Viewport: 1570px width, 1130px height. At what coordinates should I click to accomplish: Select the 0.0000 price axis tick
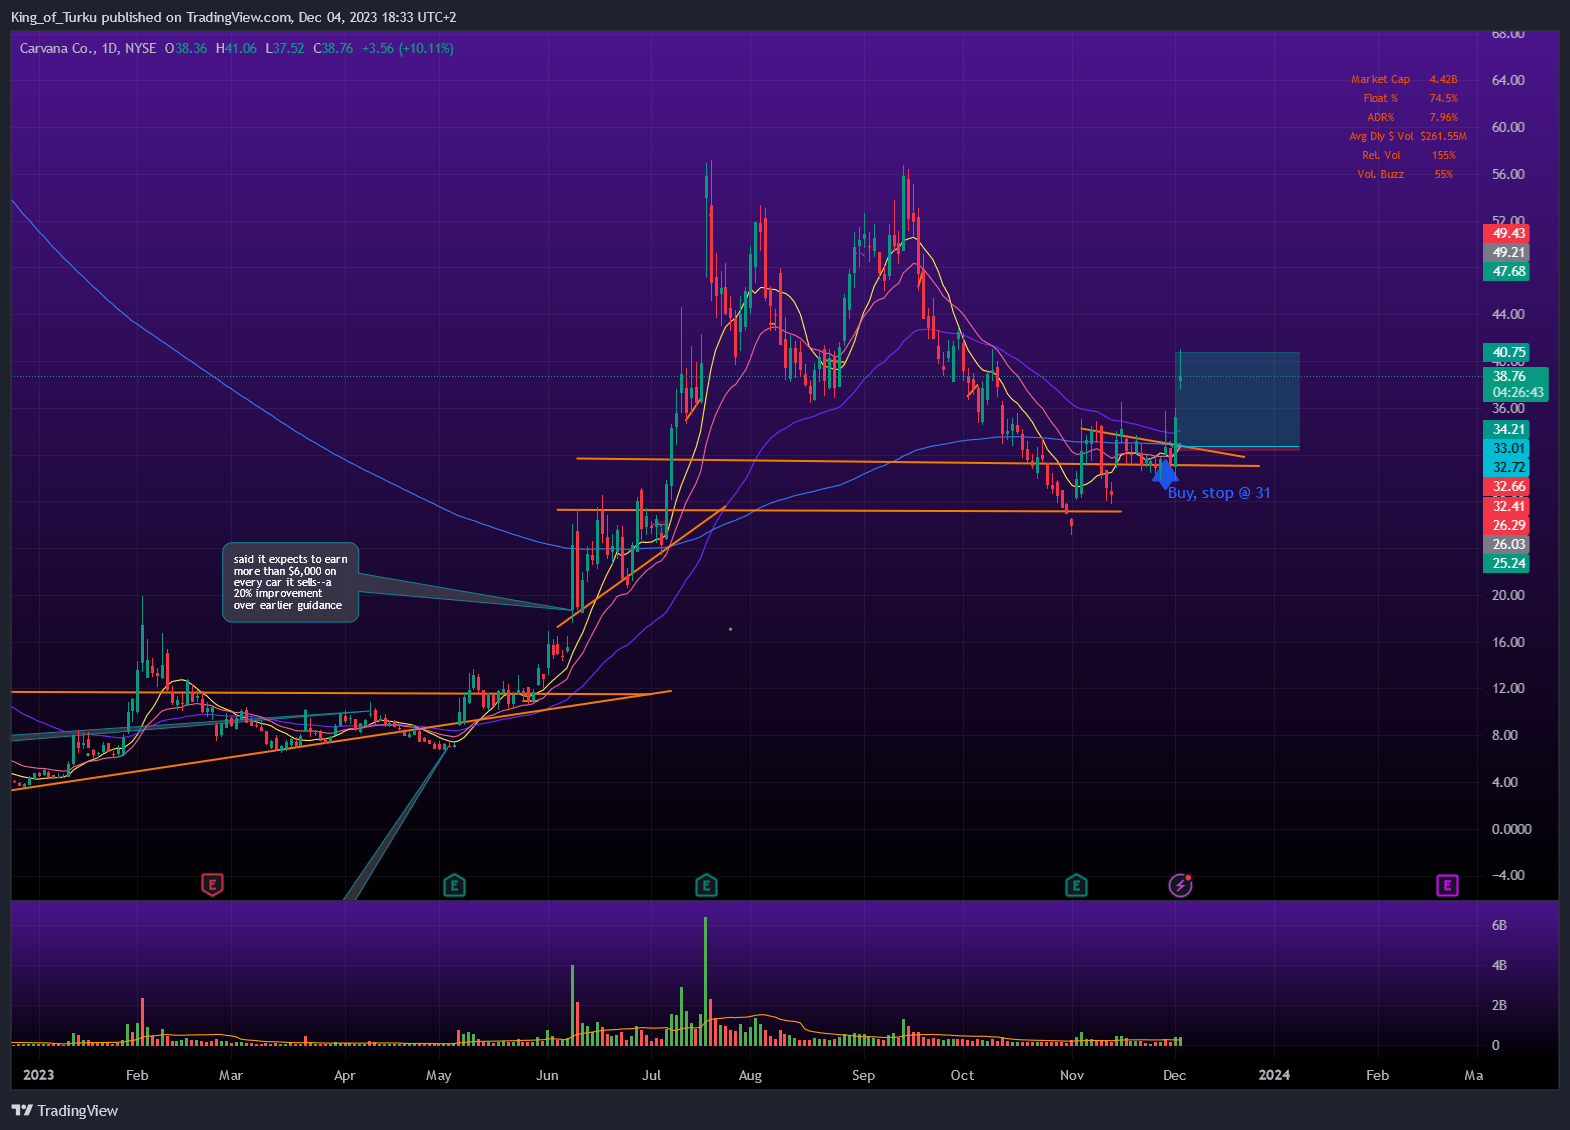[x=1511, y=829]
